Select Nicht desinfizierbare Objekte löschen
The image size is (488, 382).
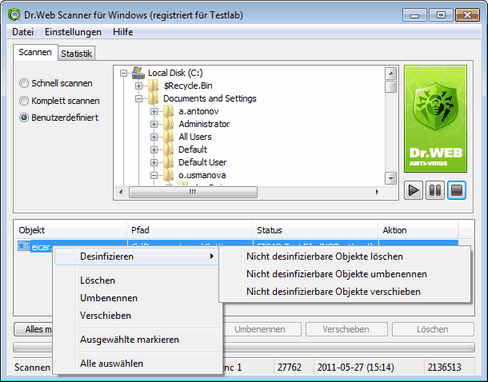[345, 257]
